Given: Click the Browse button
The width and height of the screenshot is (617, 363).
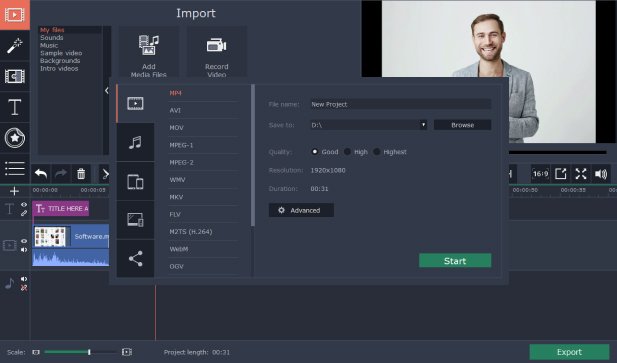Looking at the screenshot, I should (x=462, y=125).
